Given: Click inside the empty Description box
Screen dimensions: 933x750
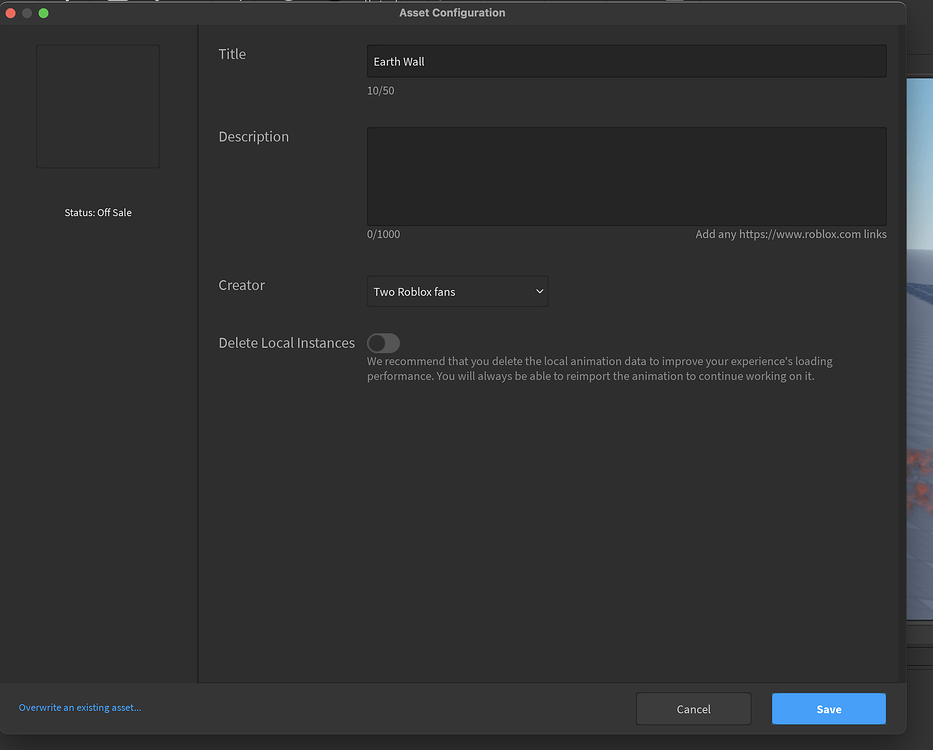Looking at the screenshot, I should point(626,173).
